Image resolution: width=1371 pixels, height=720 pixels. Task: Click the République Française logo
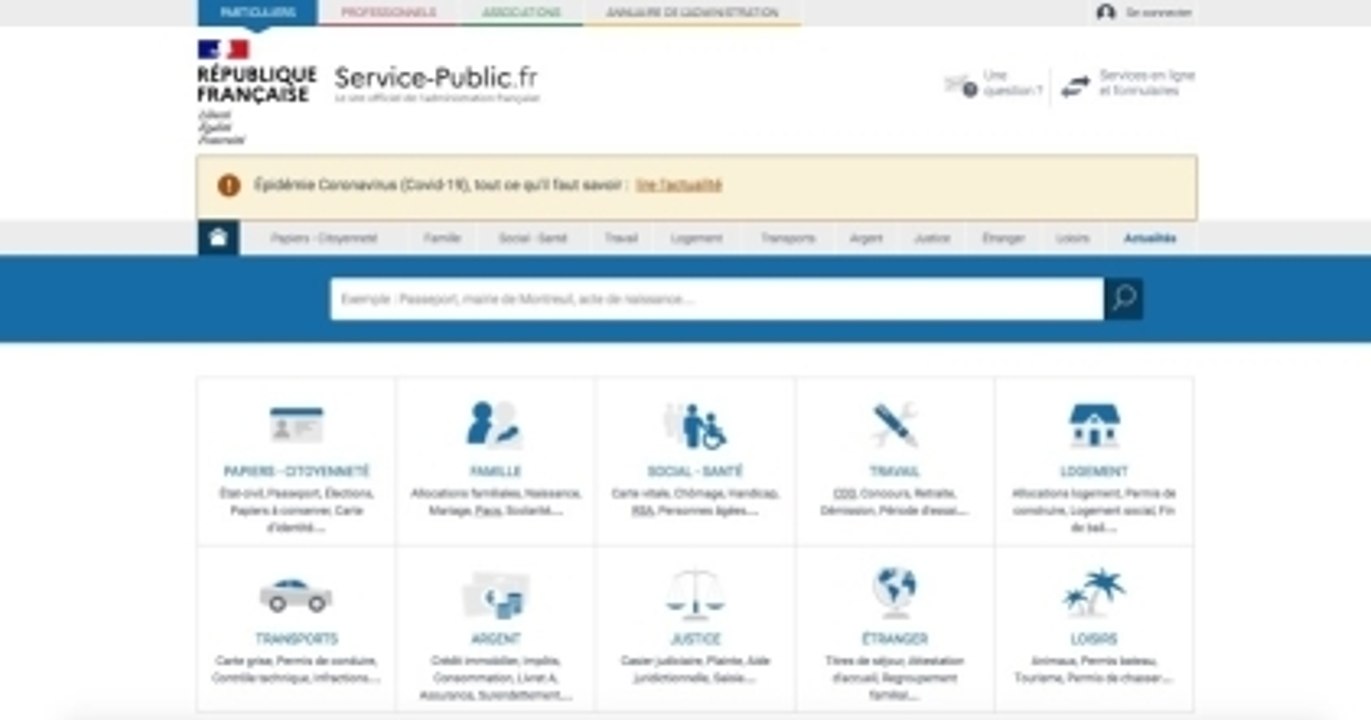click(x=256, y=92)
